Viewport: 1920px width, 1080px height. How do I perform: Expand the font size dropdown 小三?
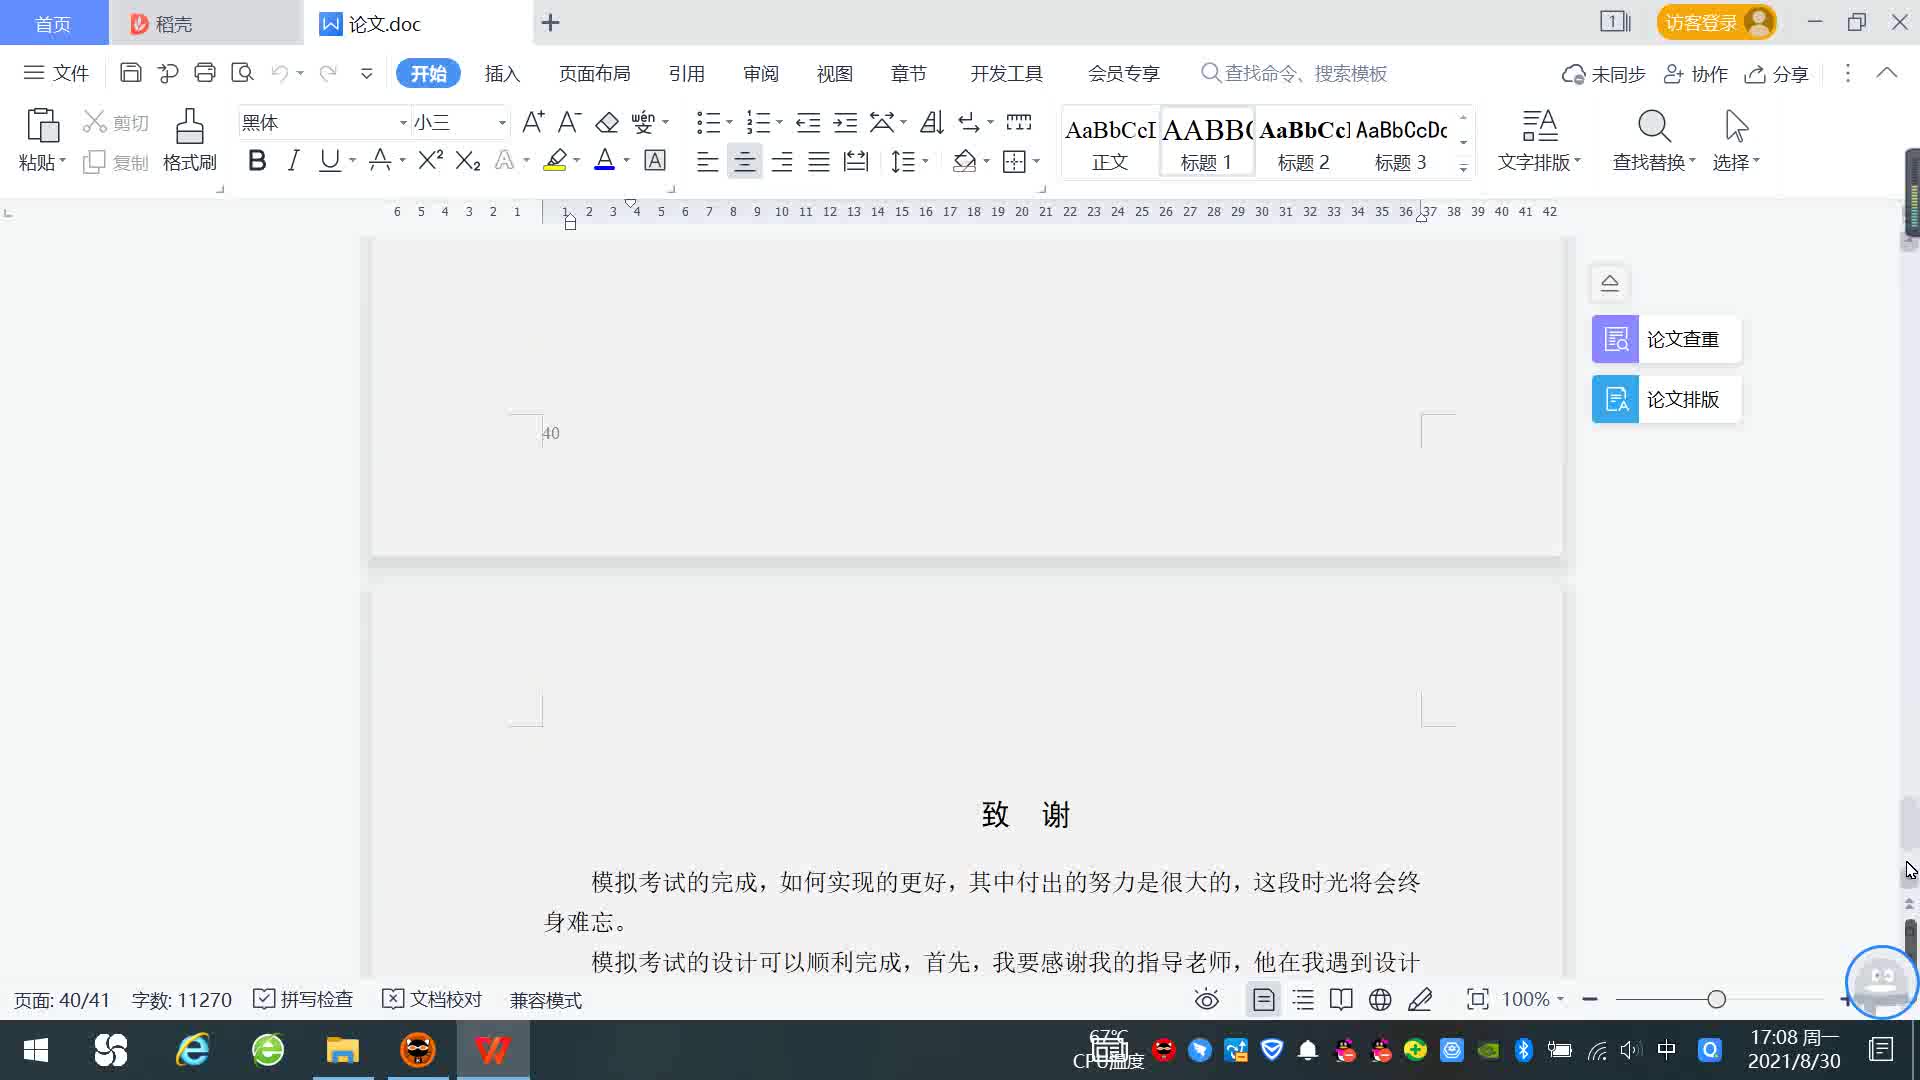pyautogui.click(x=502, y=123)
